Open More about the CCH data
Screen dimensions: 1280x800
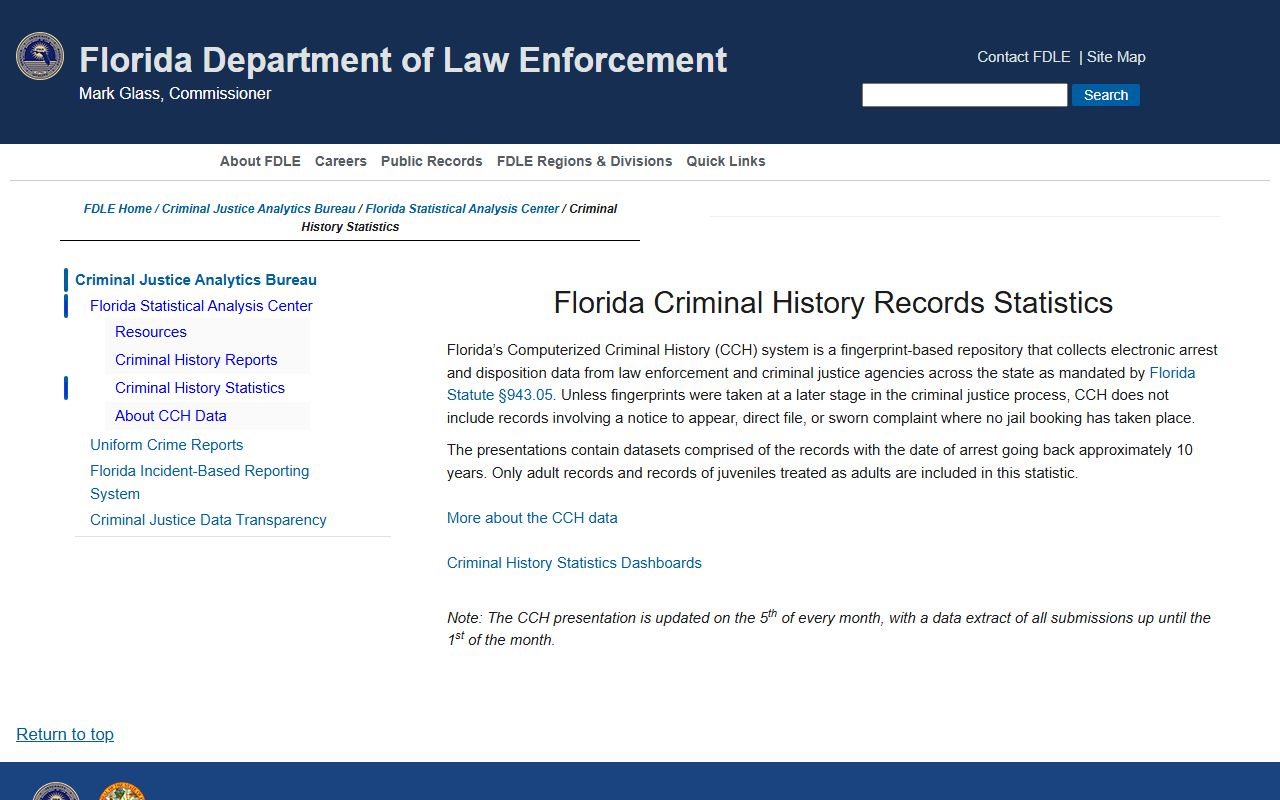[532, 518]
